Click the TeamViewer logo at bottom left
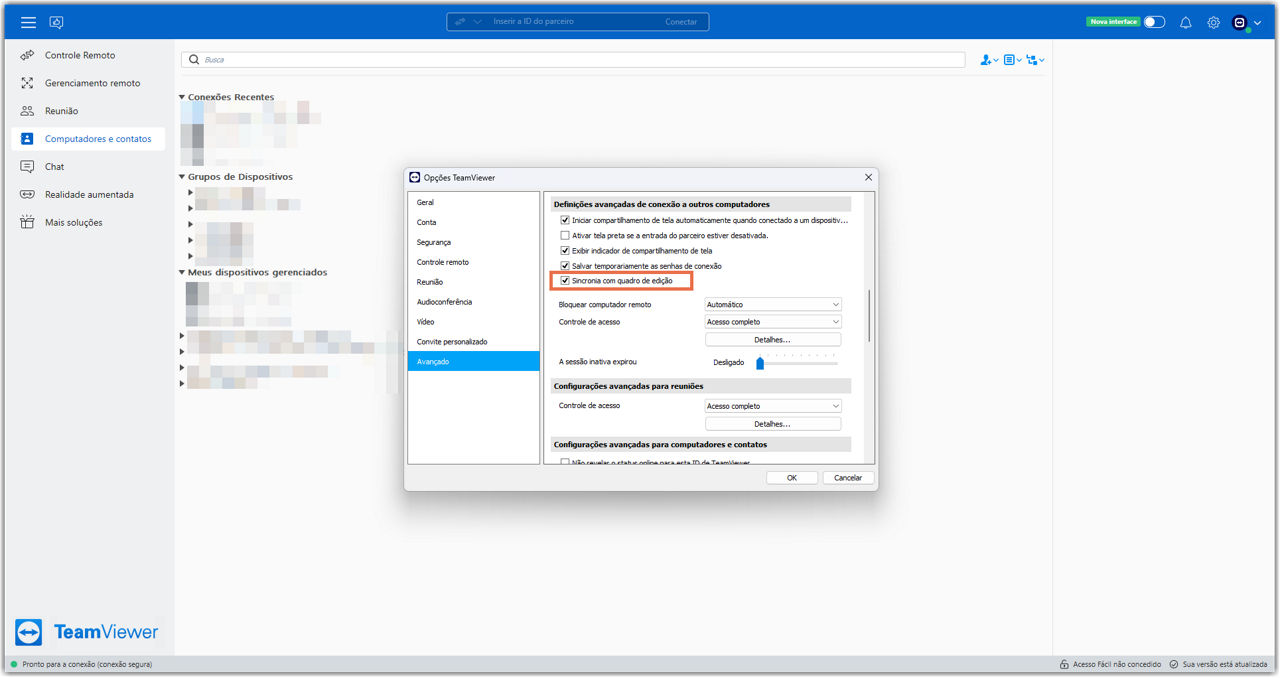This screenshot has height=678, width=1280. (x=86, y=632)
